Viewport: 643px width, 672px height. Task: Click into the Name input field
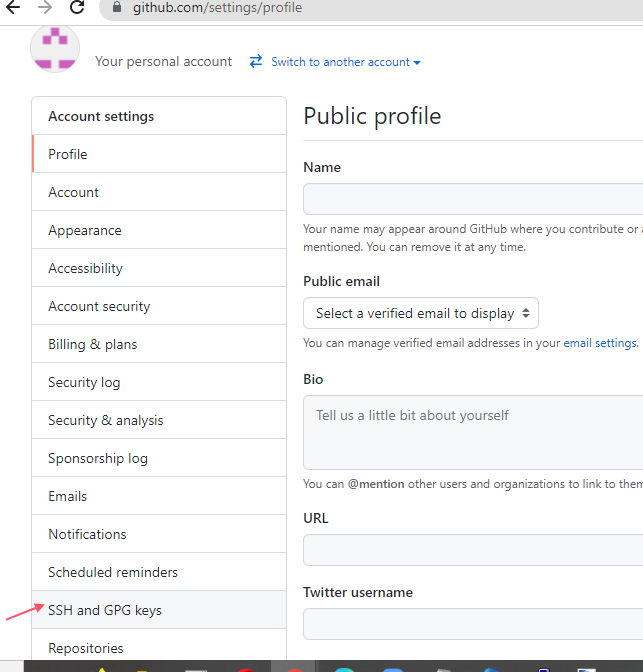click(473, 199)
